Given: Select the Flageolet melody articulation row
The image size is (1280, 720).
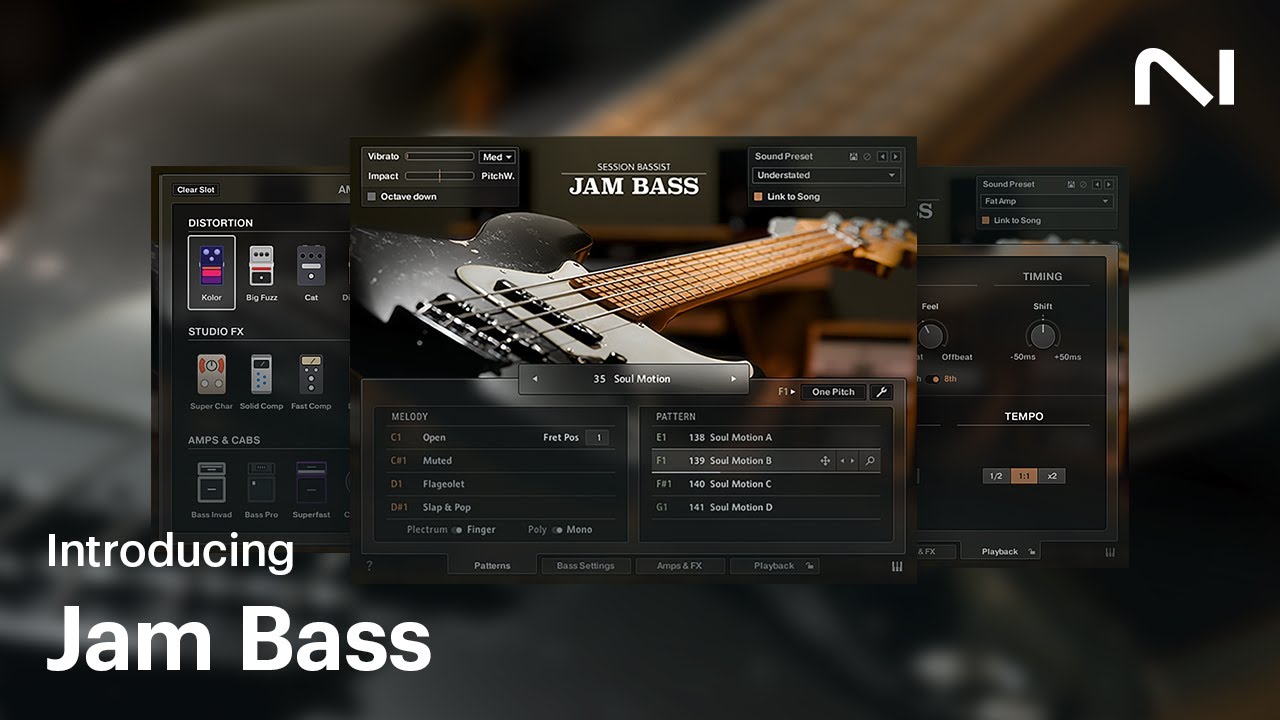Looking at the screenshot, I should point(501,484).
